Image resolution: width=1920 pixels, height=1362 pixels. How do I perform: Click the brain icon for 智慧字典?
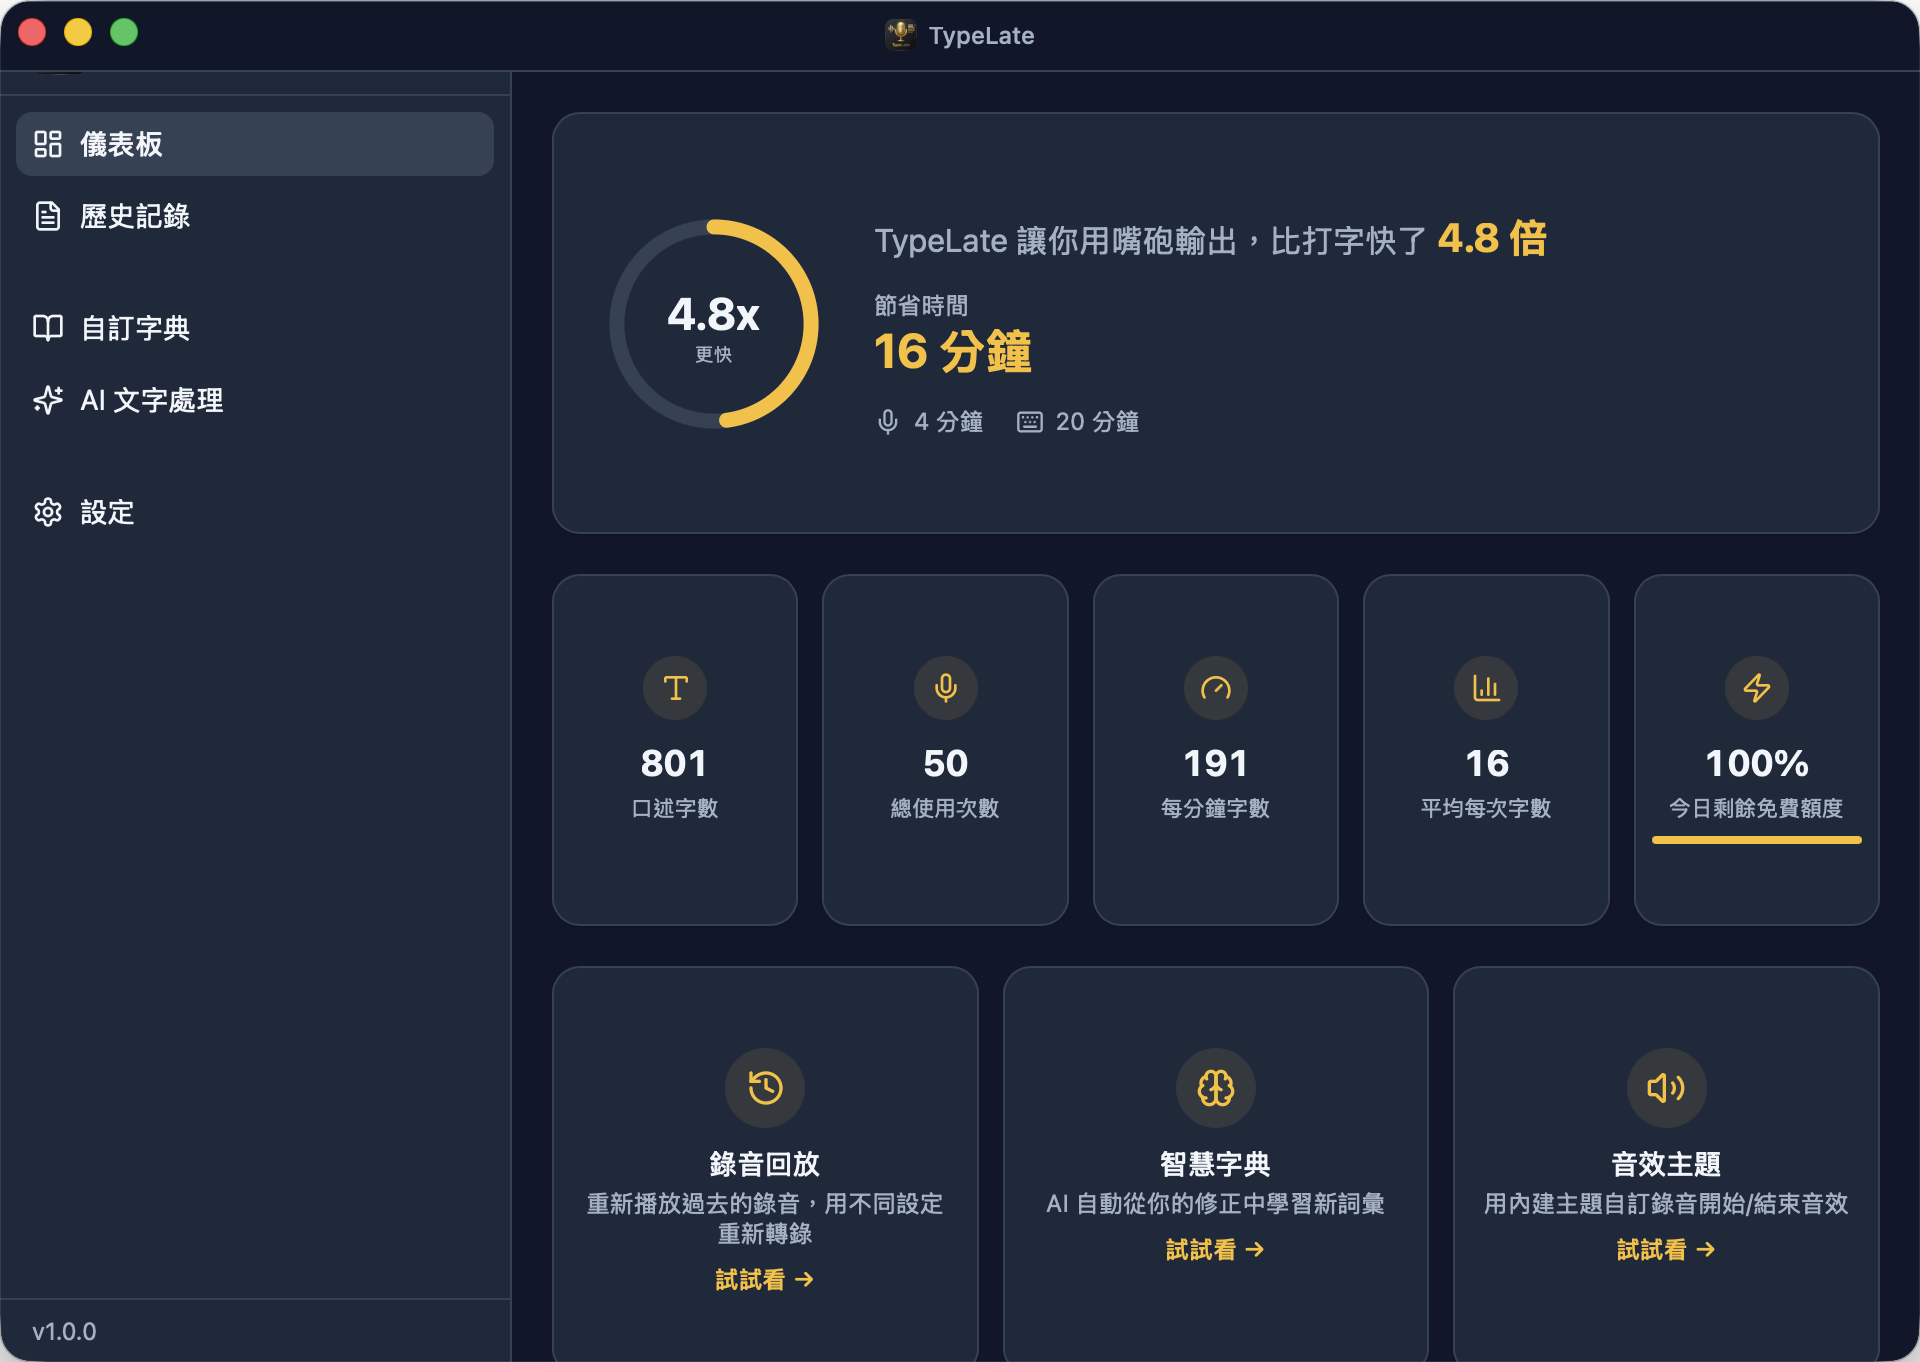click(x=1216, y=1088)
